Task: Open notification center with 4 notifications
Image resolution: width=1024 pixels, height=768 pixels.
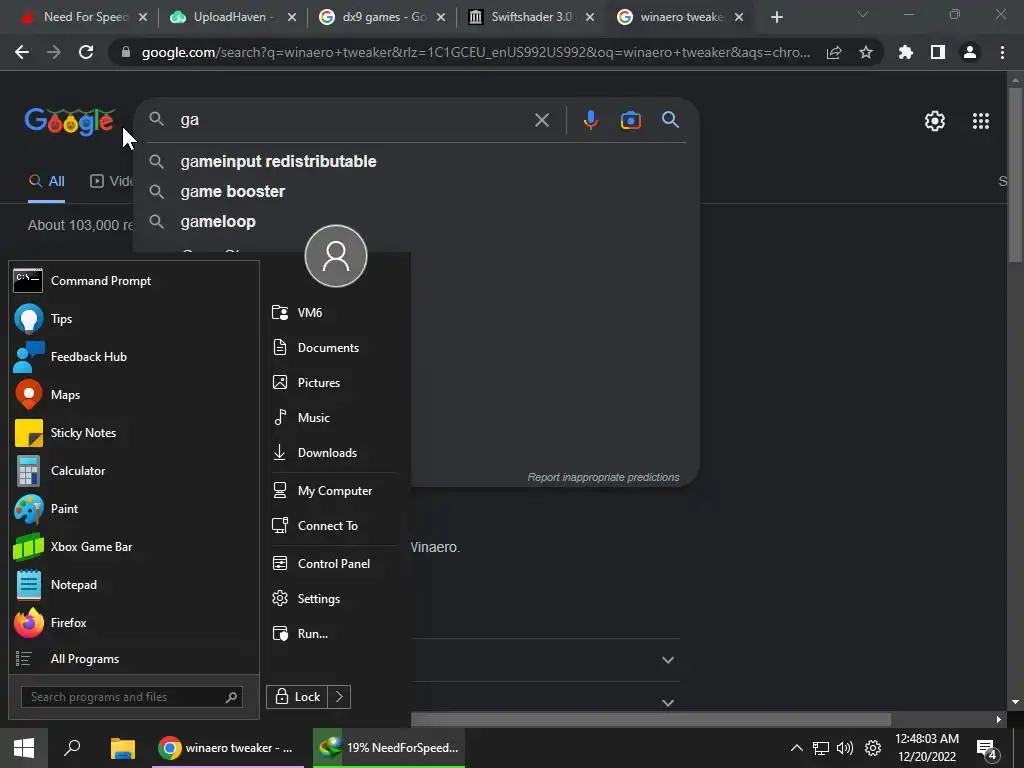Action: point(986,749)
